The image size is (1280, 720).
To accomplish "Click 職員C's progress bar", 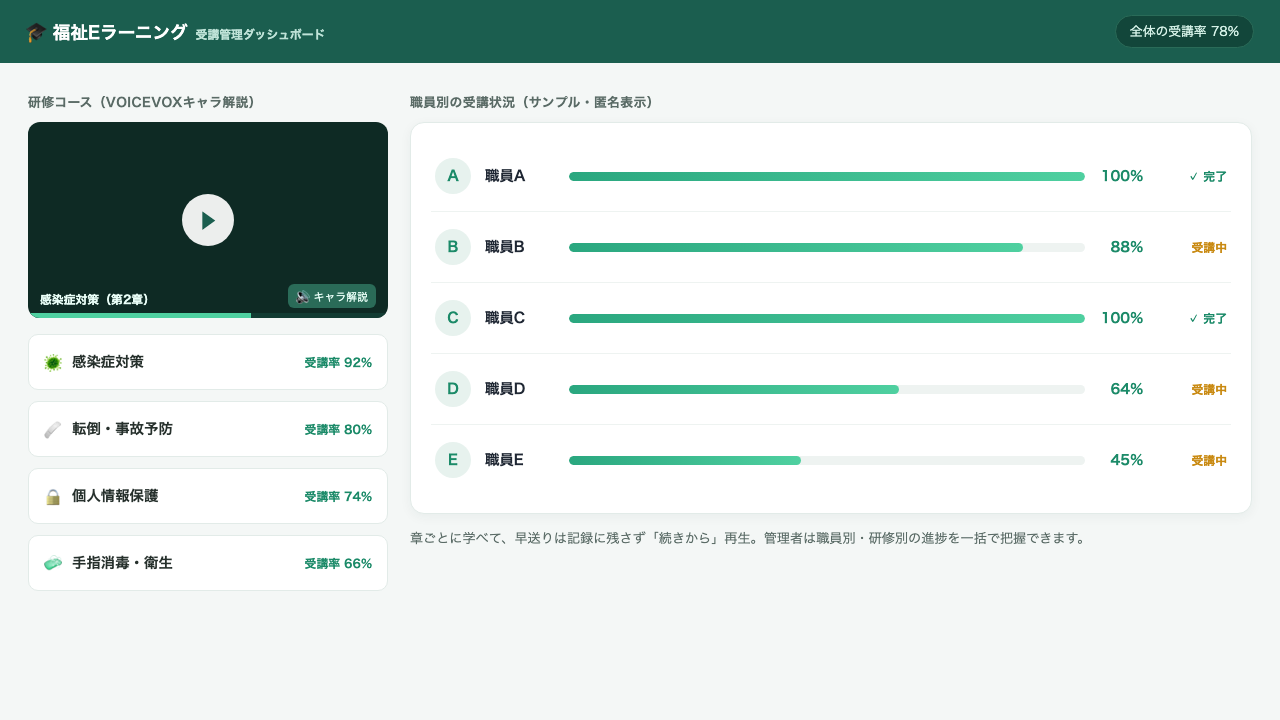I will tap(827, 318).
